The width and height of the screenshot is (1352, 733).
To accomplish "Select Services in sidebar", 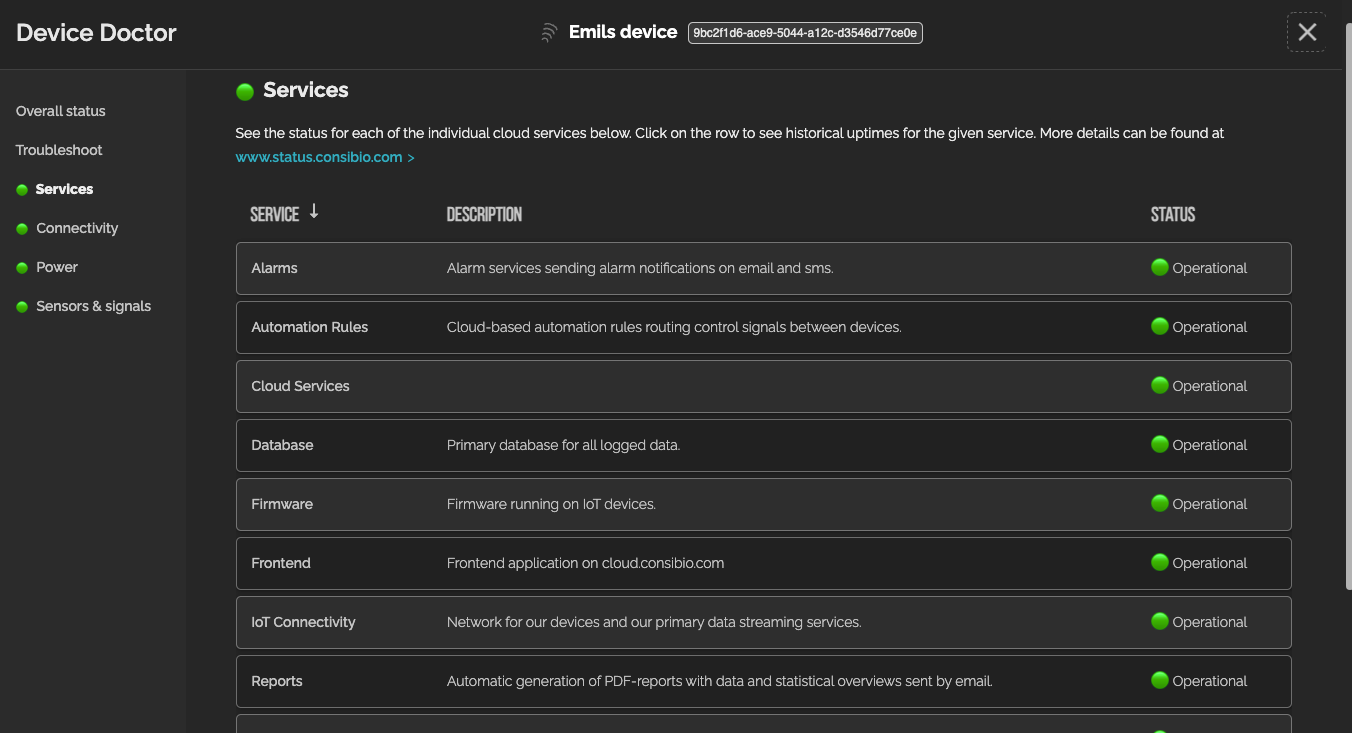I will pyautogui.click(x=64, y=189).
